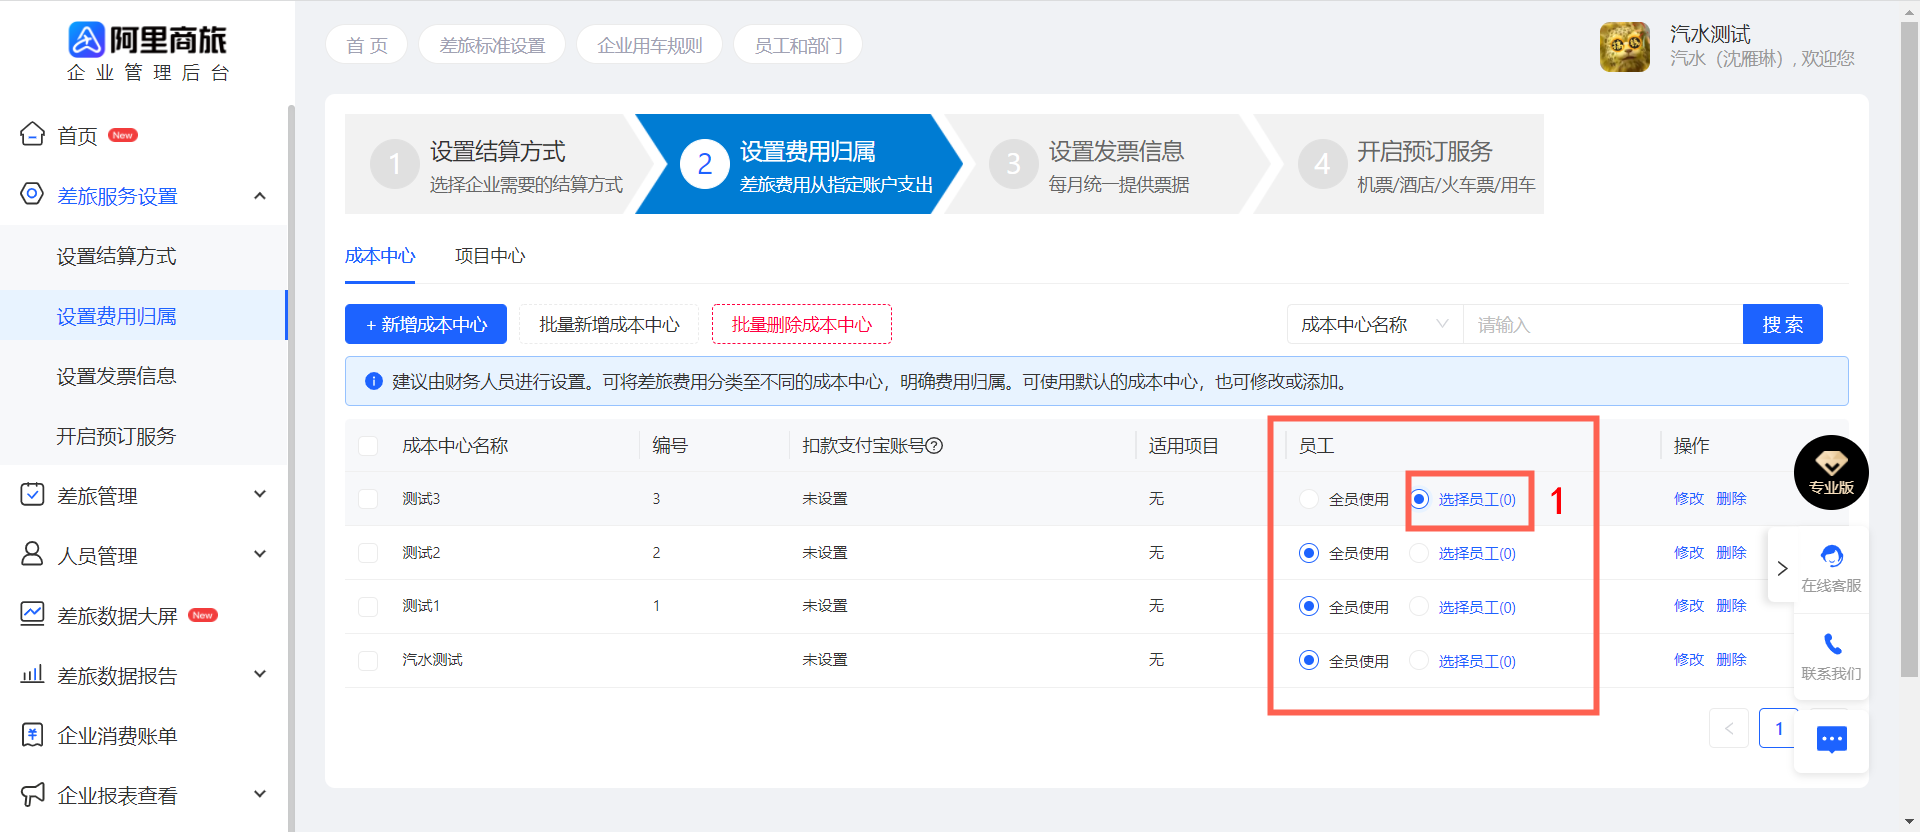Click the arrow to collapse floating service panel

point(1782,568)
